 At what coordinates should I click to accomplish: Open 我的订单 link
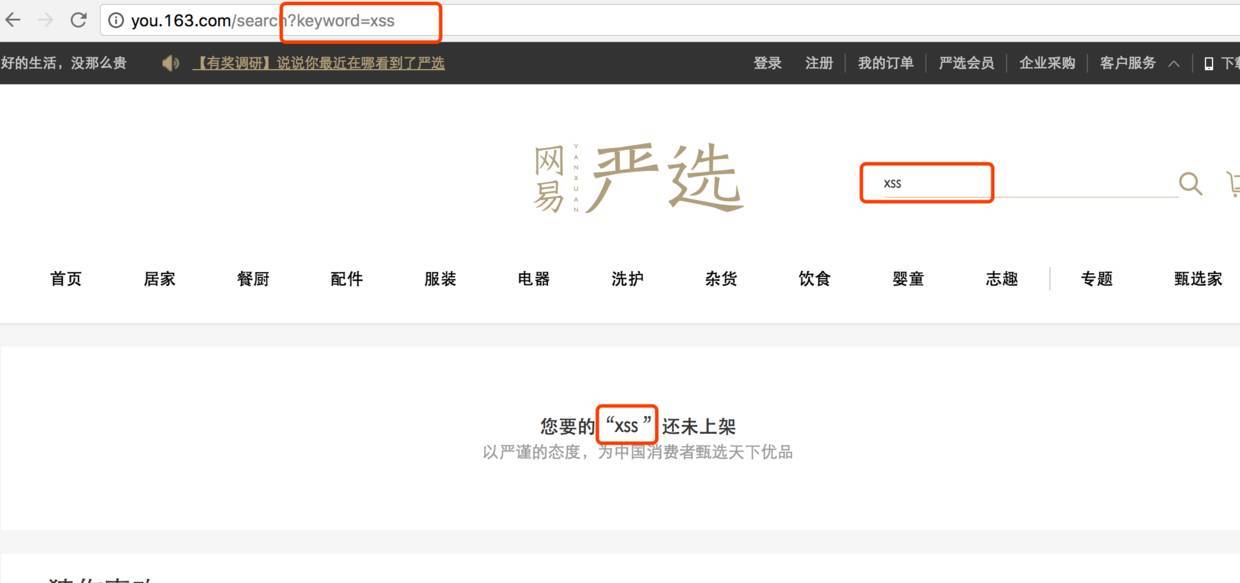click(x=885, y=63)
